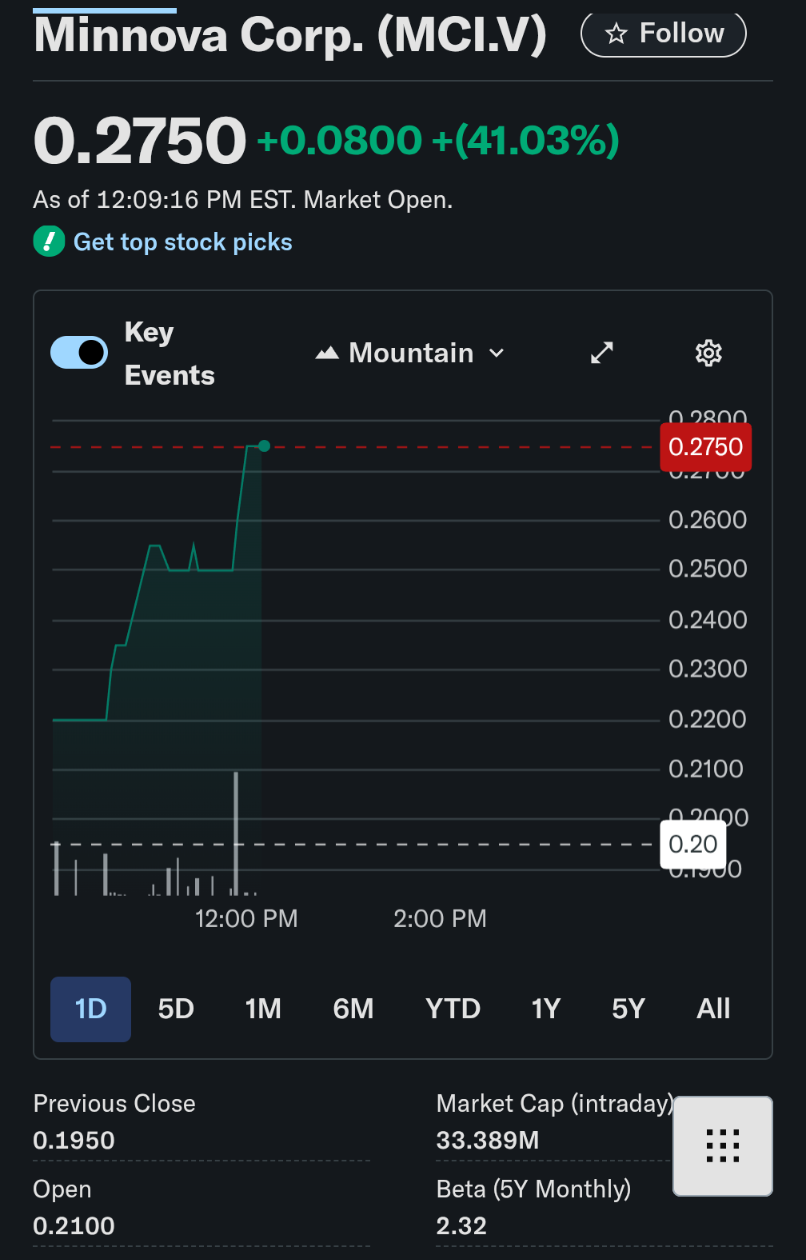Show the YTD chart range

tap(453, 1009)
